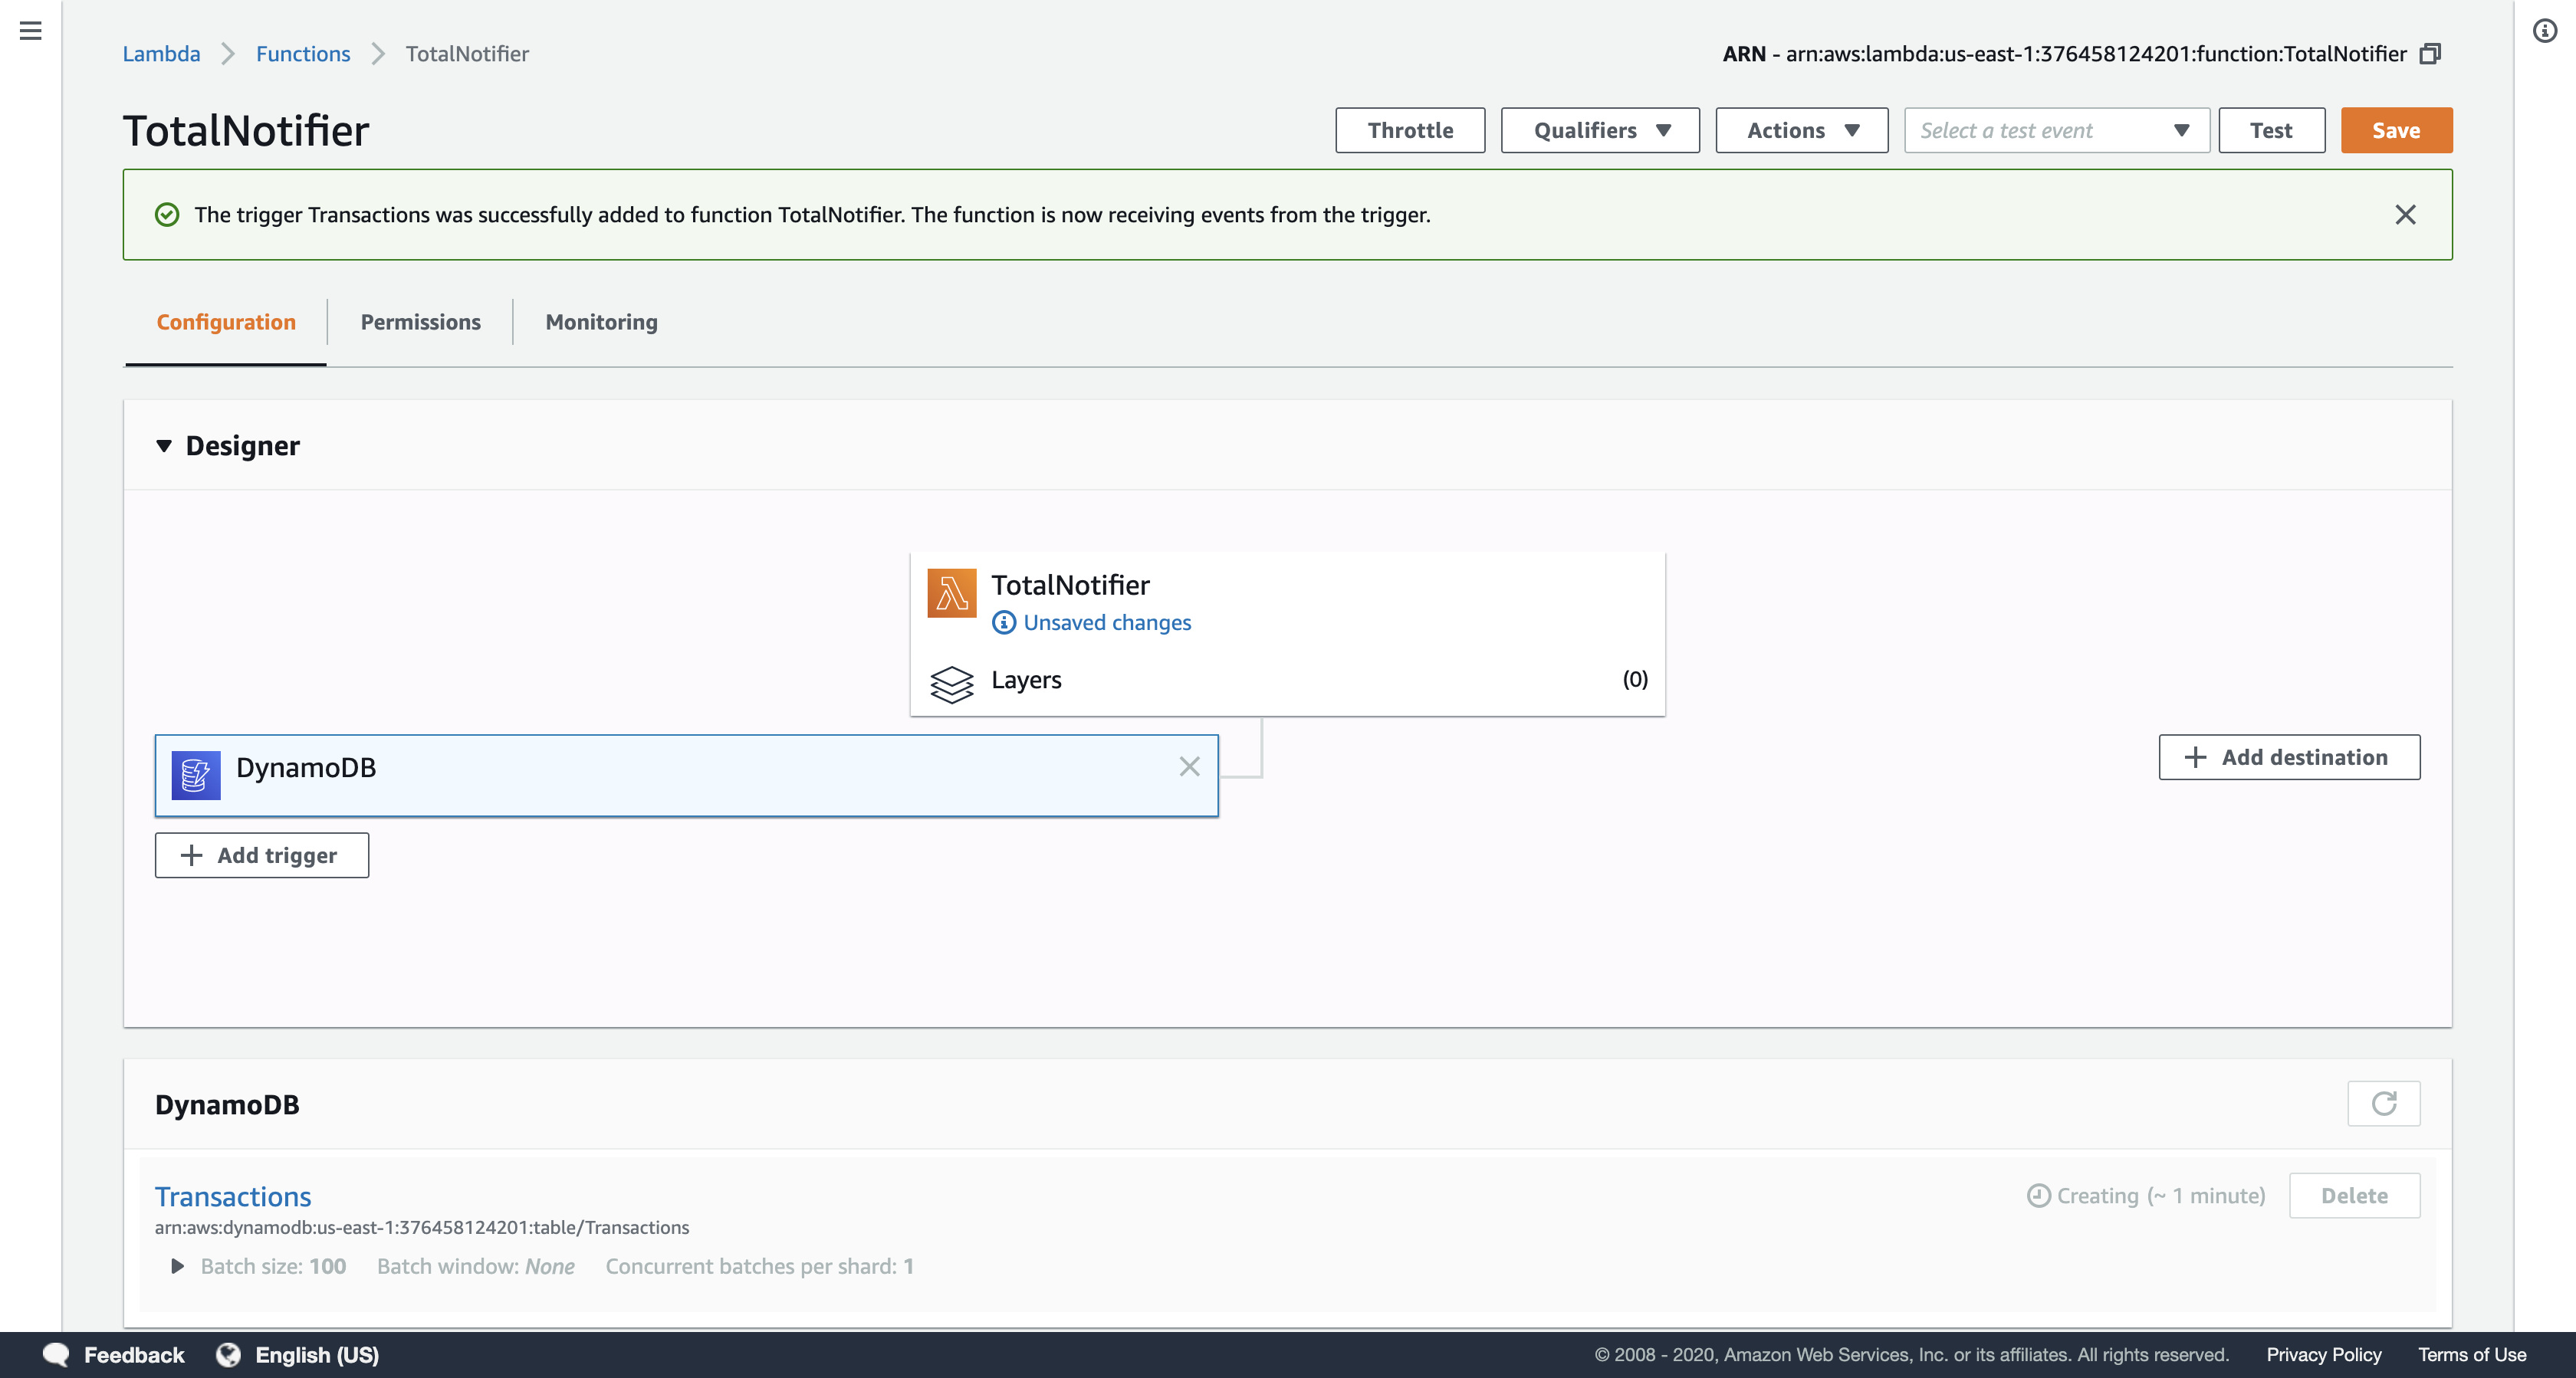Click the info panel icon top right
2576x1378 pixels.
point(2544,31)
